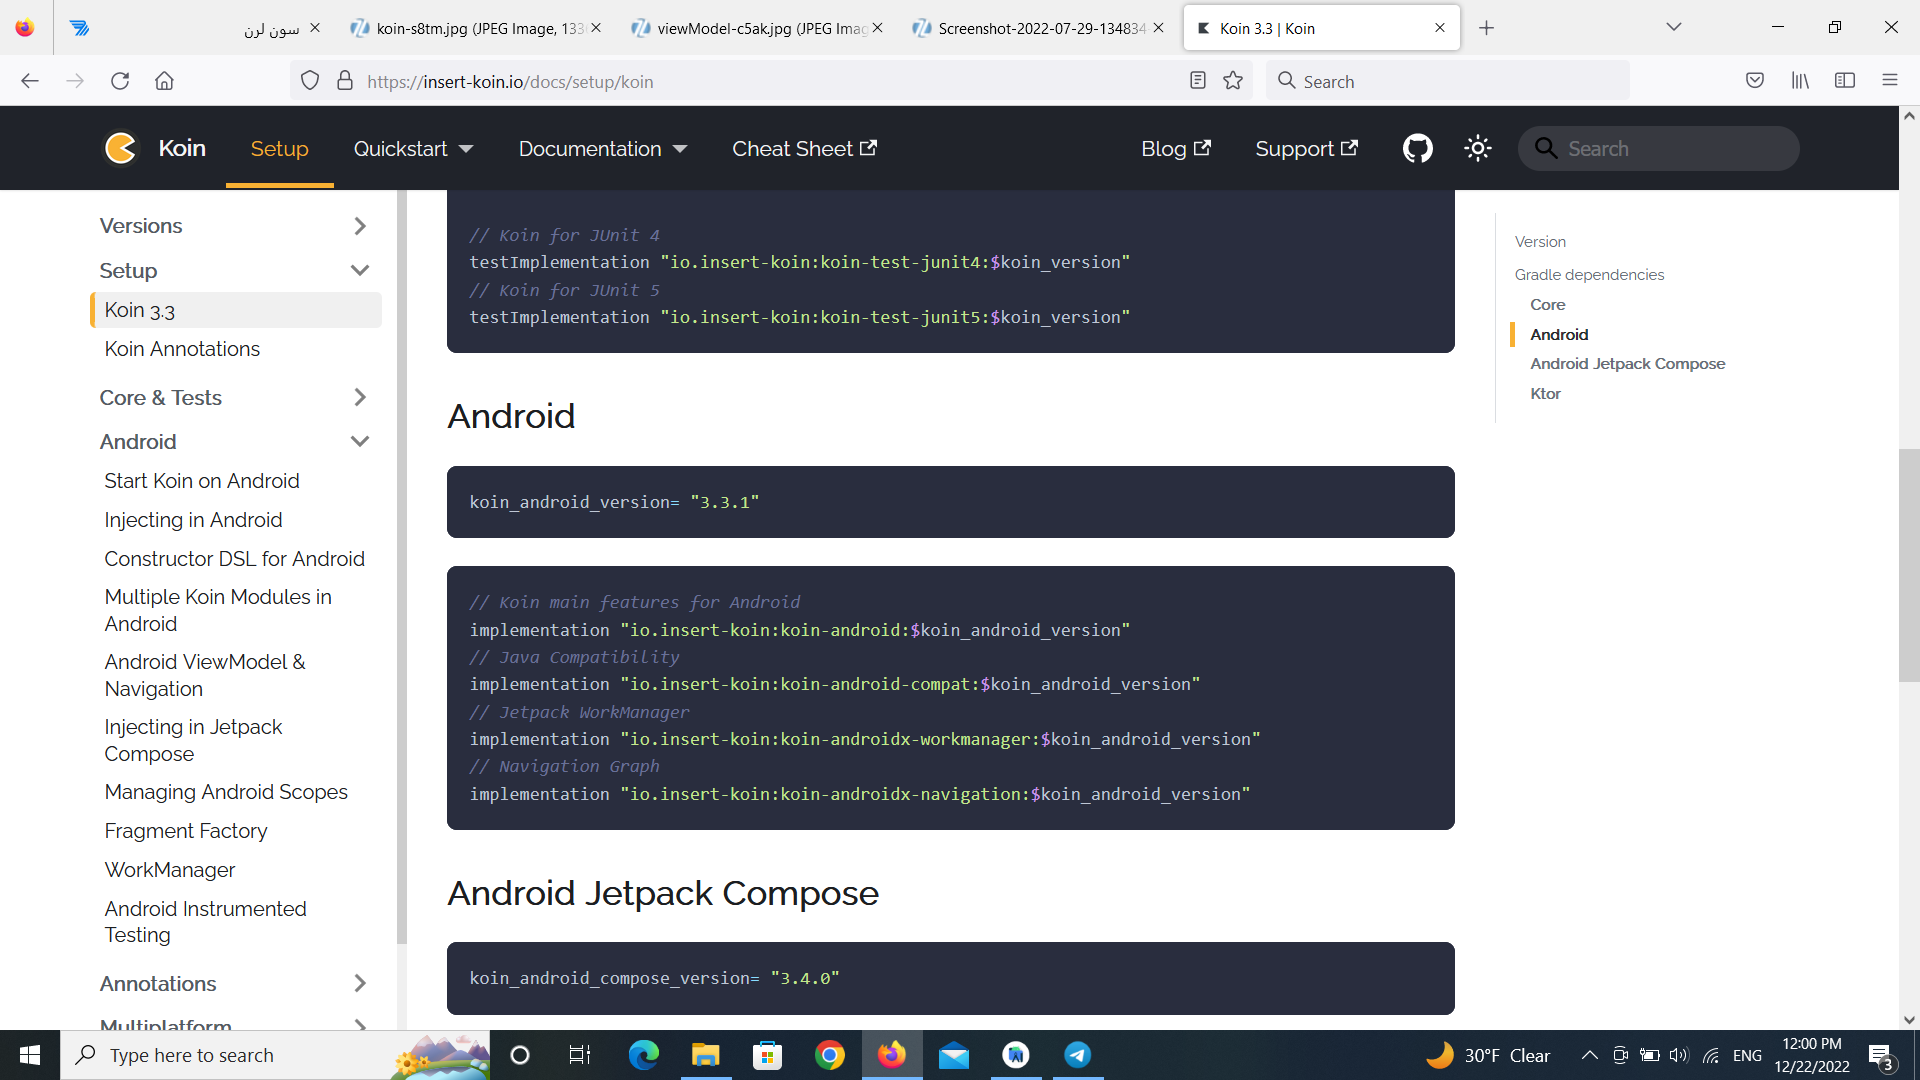The height and width of the screenshot is (1080, 1920).
Task: Open Android ViewModel & Navigation page
Action: (205, 675)
